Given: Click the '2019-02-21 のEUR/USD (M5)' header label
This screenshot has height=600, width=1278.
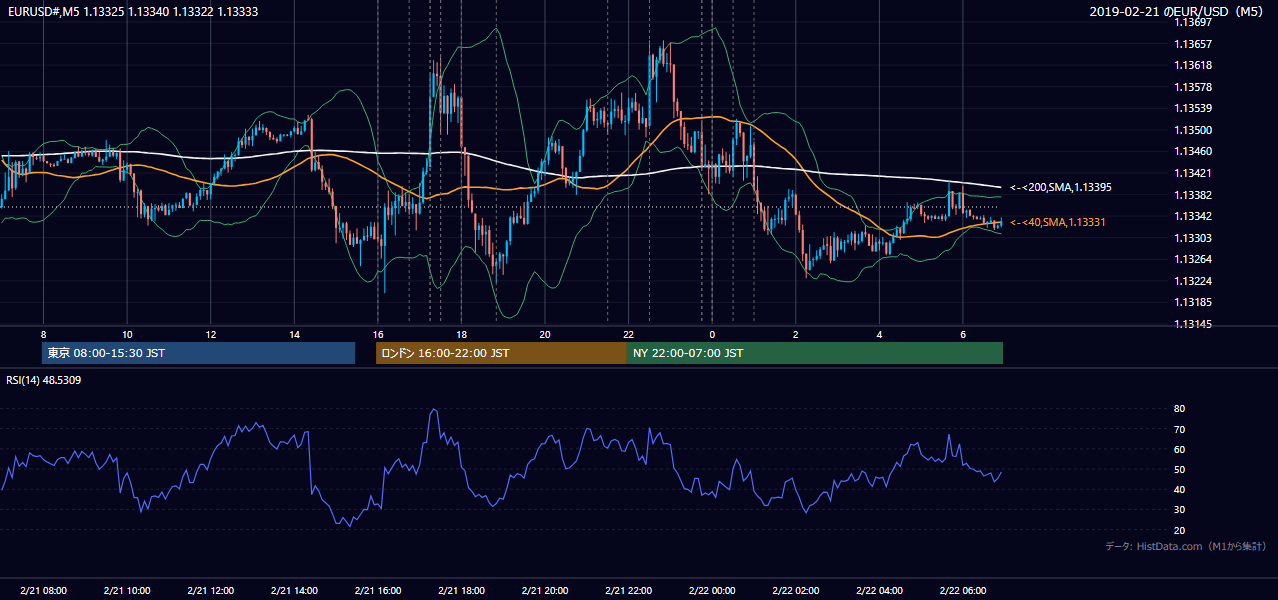Looking at the screenshot, I should pos(1177,11).
